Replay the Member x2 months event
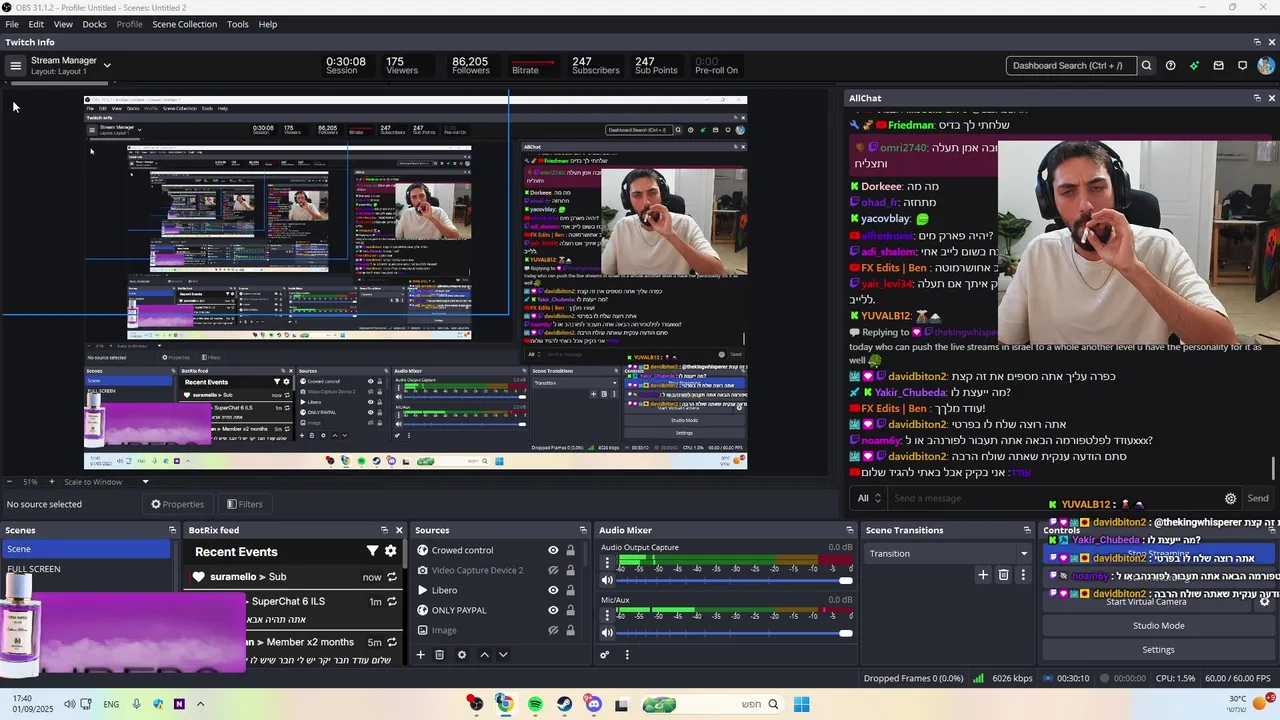Viewport: 1280px width, 720px height. coord(392,642)
